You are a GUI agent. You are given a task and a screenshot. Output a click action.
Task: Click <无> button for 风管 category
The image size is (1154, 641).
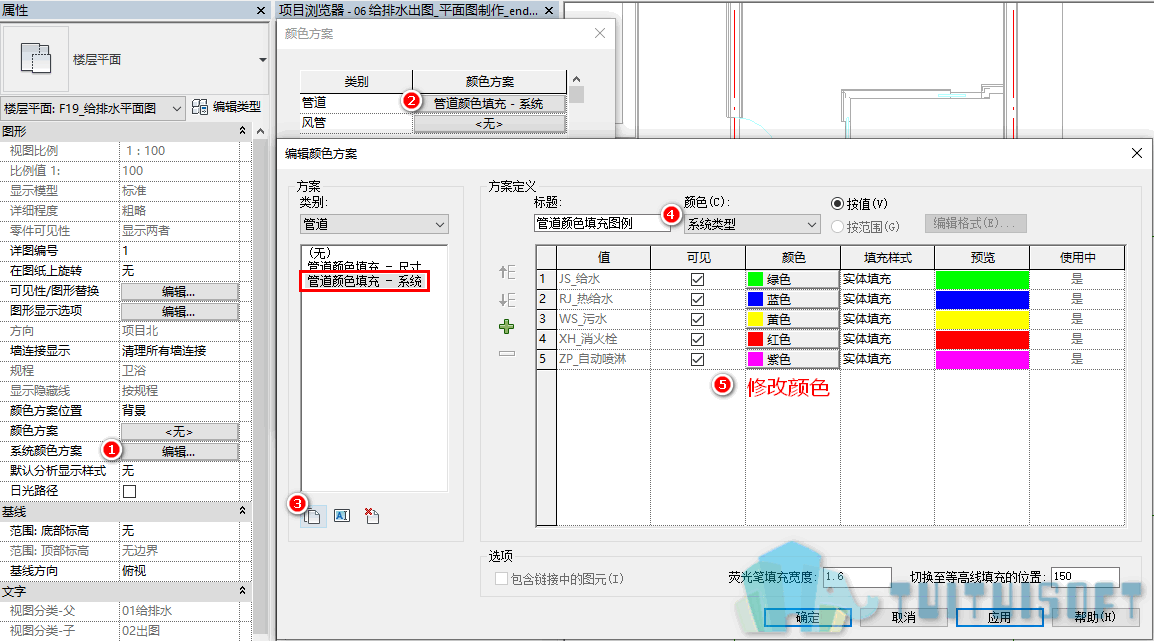(489, 124)
